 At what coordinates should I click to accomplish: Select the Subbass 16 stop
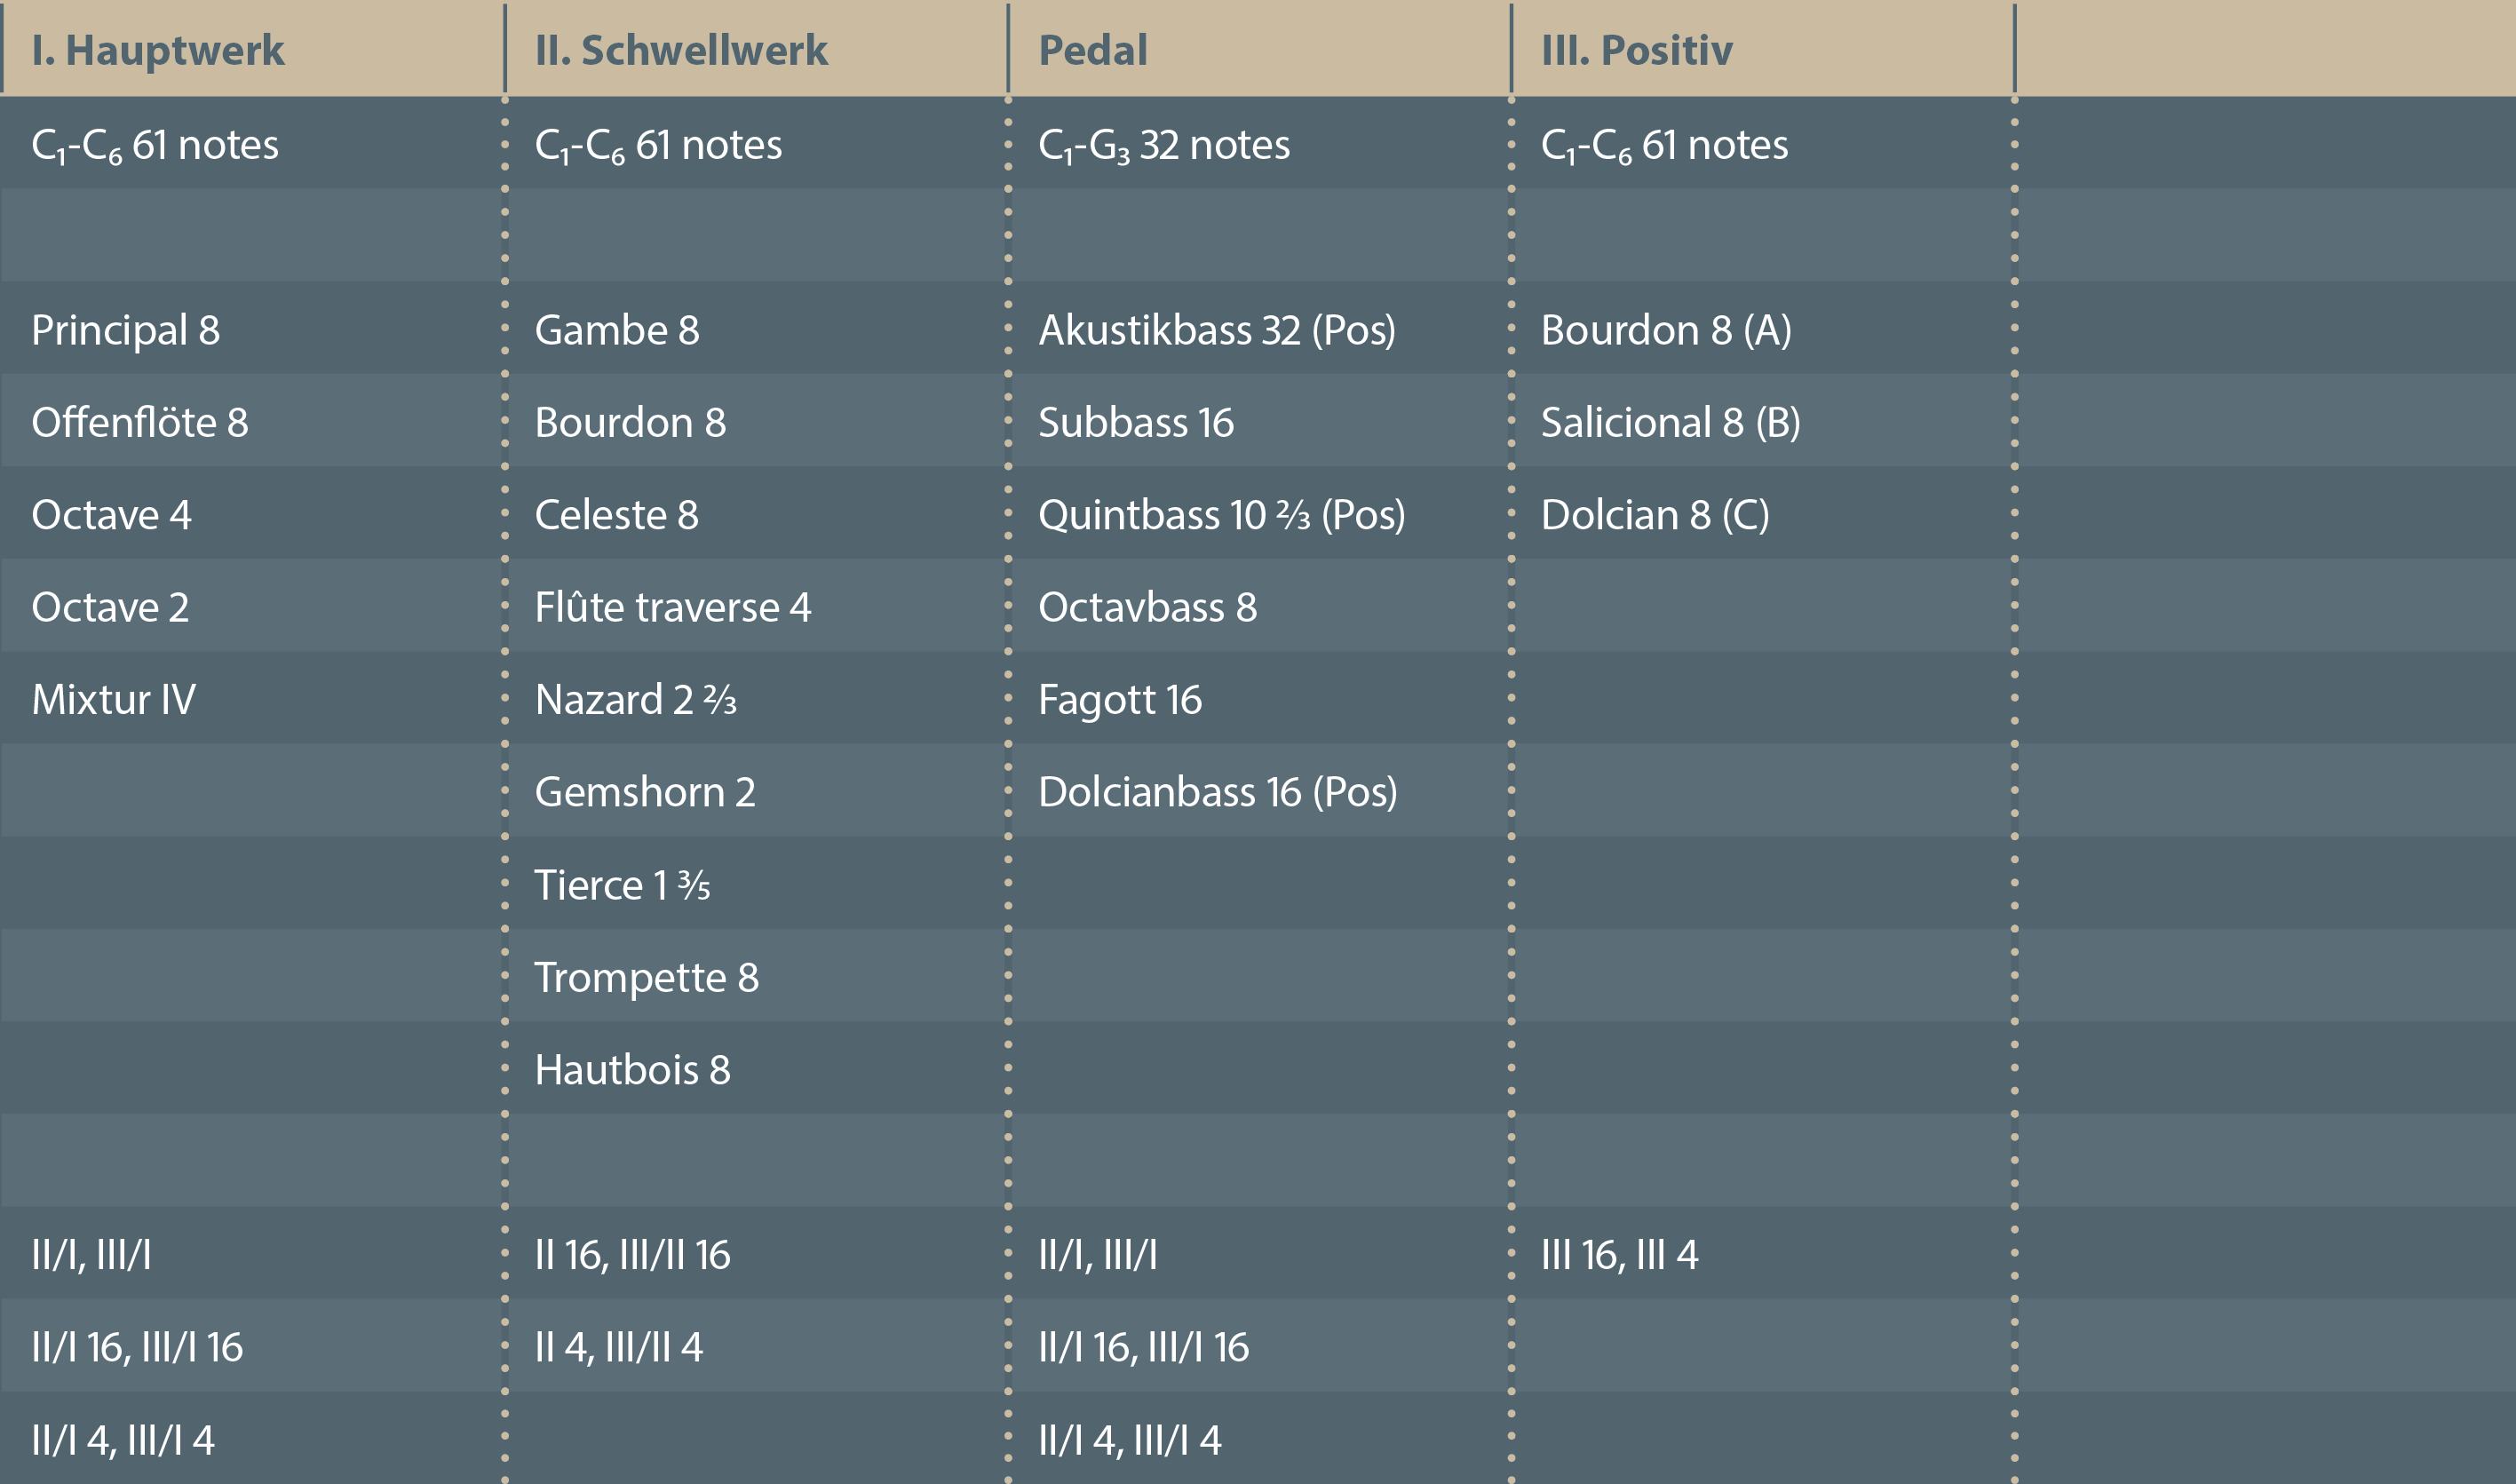pos(1136,422)
